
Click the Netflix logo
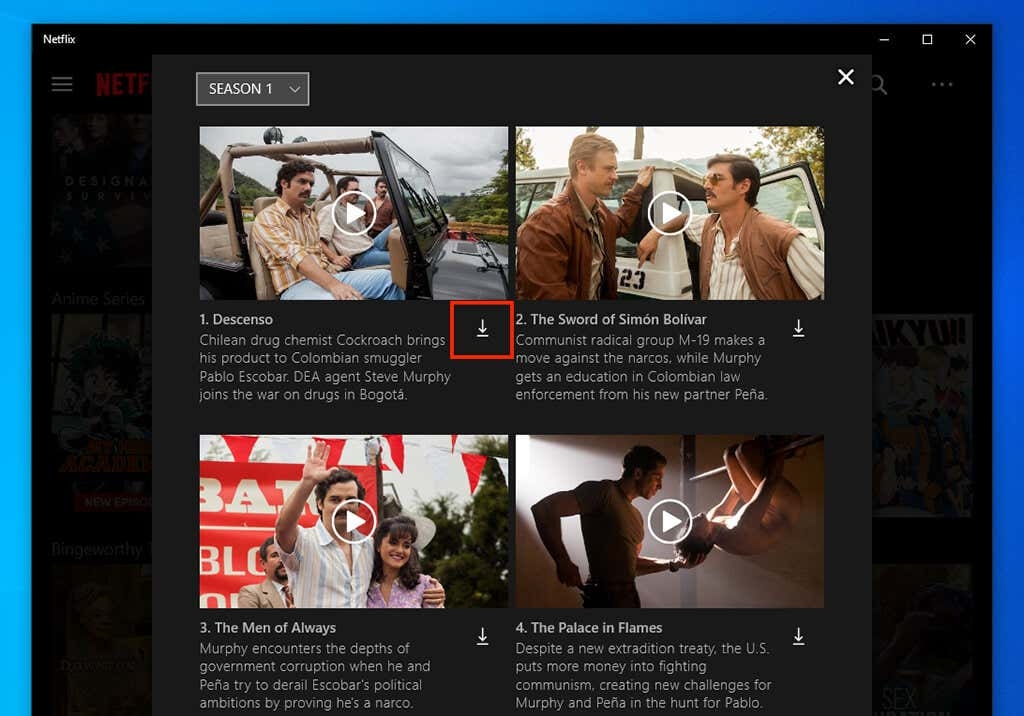[123, 84]
